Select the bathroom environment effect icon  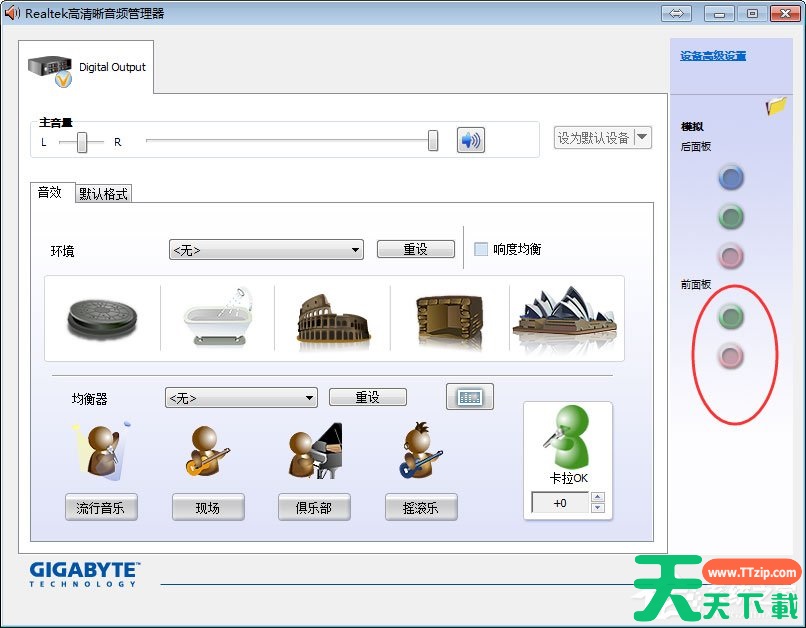tap(217, 318)
